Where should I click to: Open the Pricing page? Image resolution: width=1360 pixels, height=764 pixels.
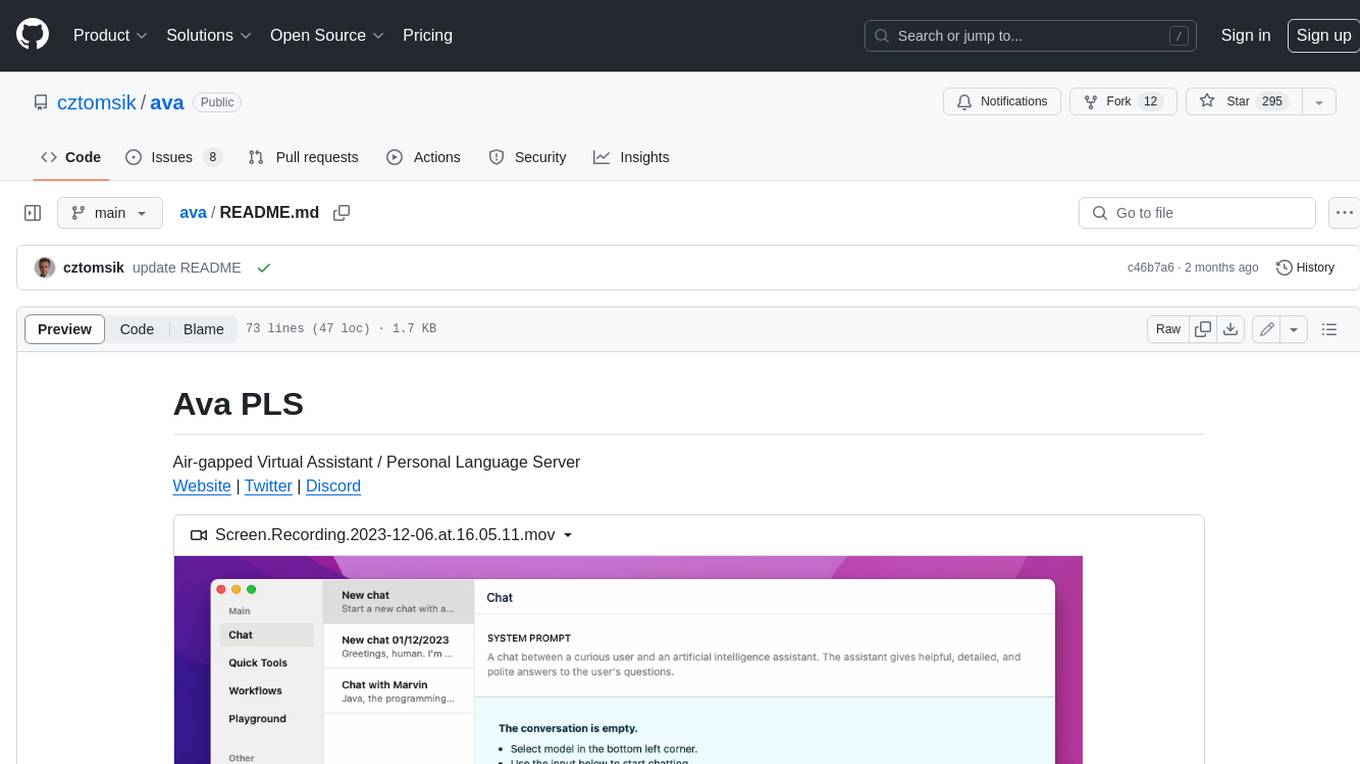point(427,35)
